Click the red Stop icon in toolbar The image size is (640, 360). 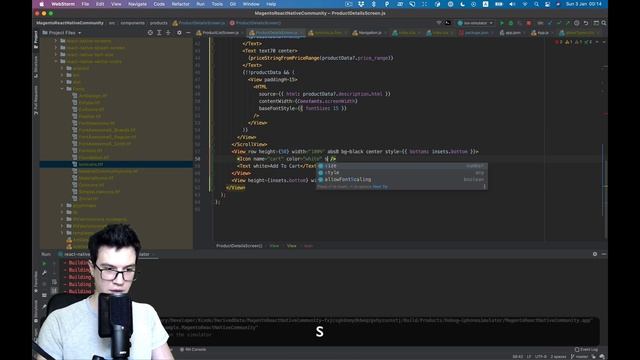529,23
